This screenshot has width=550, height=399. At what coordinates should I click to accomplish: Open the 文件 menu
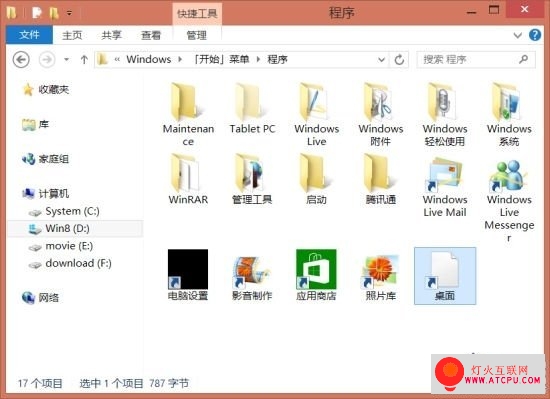pos(29,35)
